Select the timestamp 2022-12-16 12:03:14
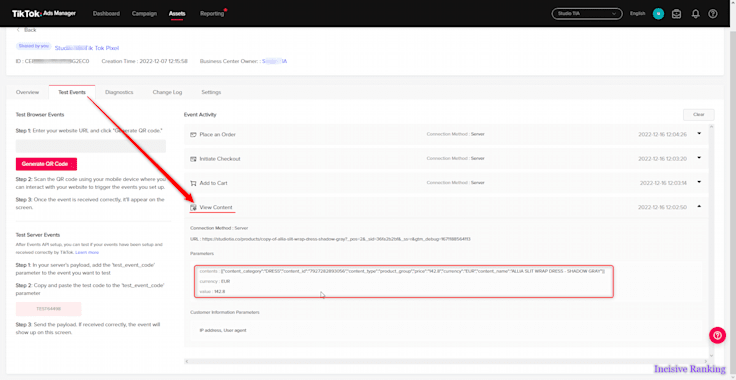The image size is (736, 380). coord(663,183)
